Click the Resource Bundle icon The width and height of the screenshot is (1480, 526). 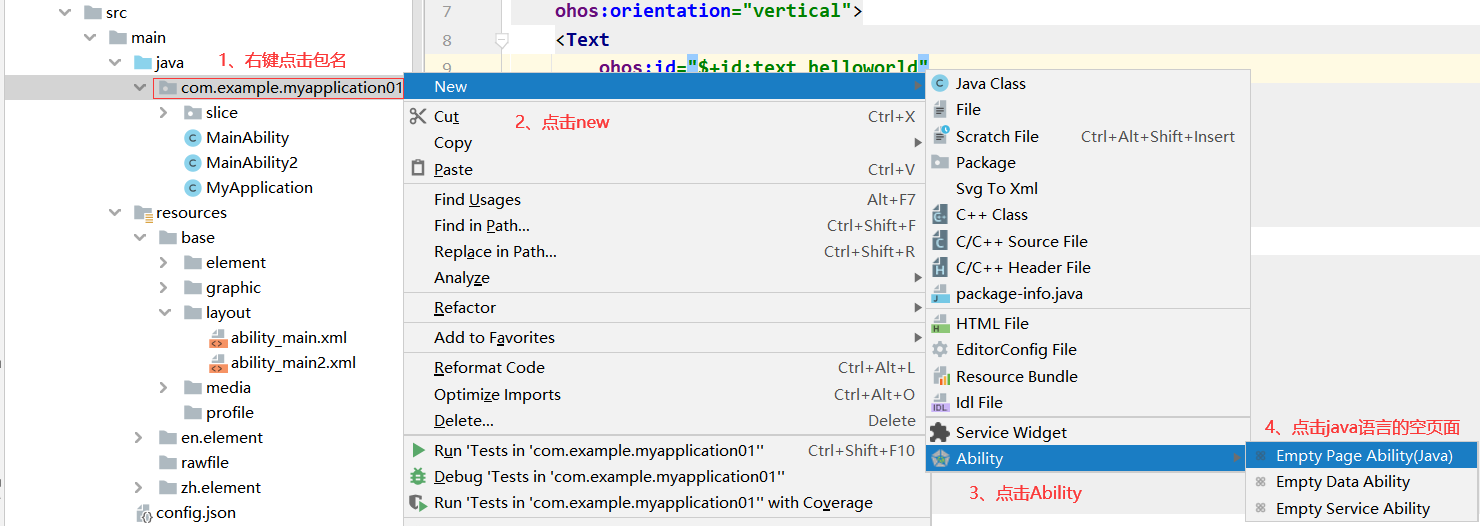click(940, 376)
